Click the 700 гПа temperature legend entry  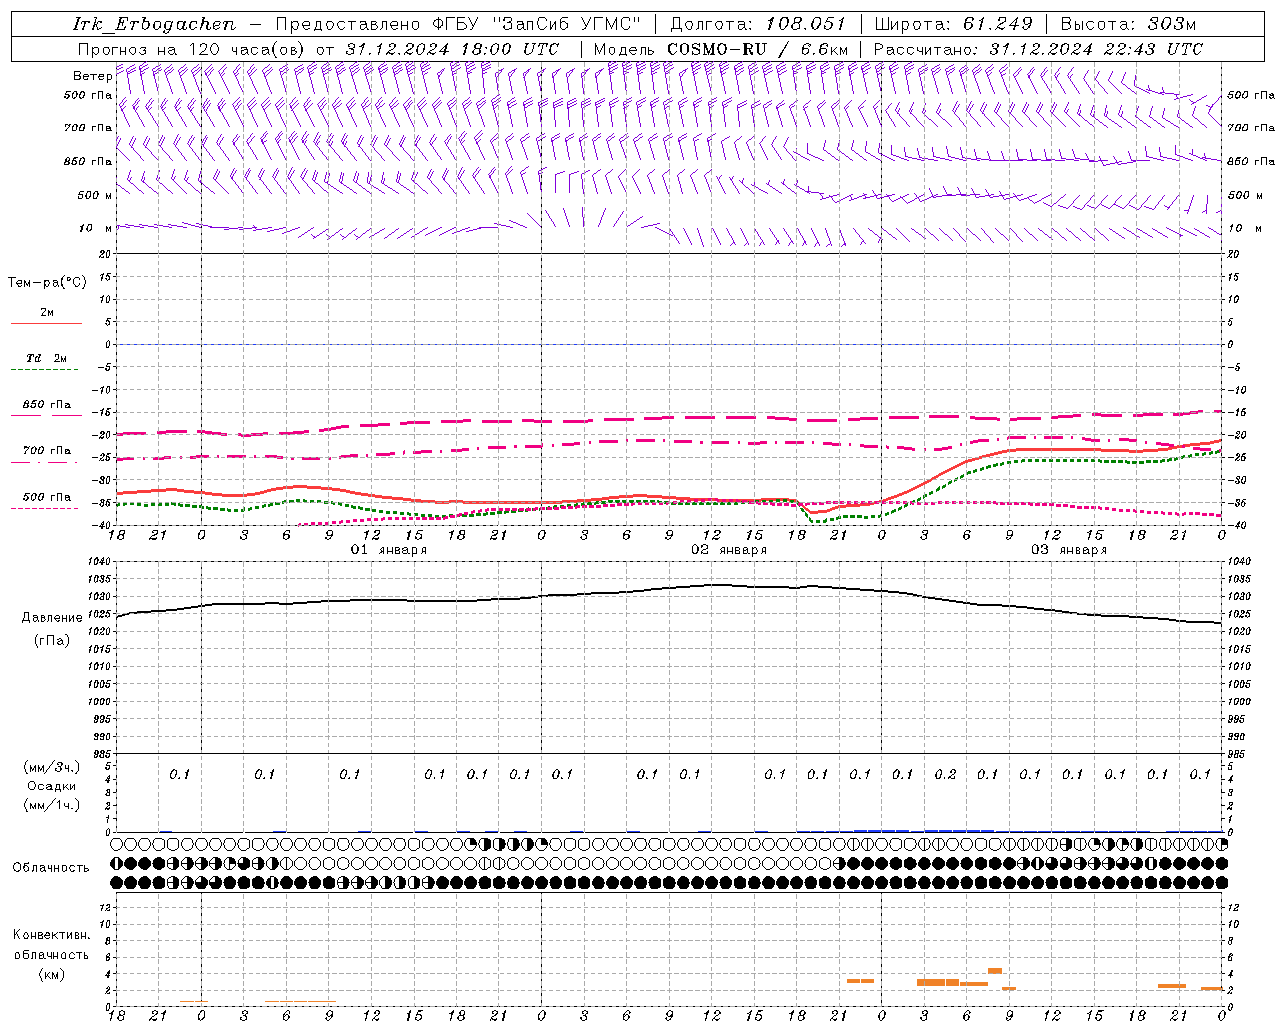pos(46,451)
